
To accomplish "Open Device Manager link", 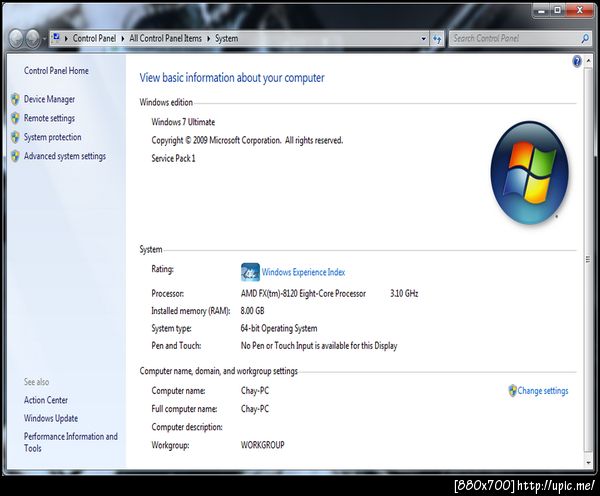I will 49,99.
